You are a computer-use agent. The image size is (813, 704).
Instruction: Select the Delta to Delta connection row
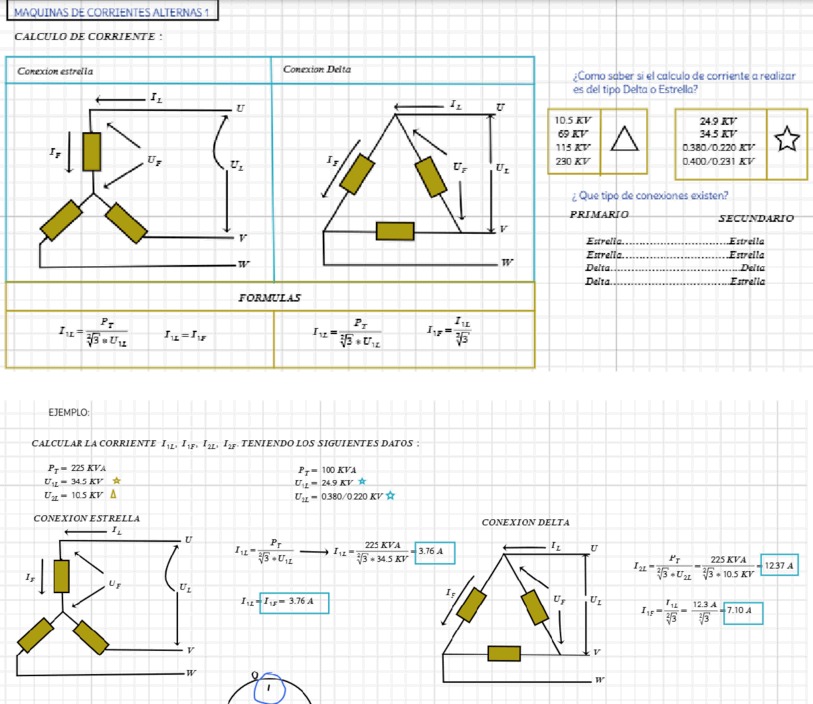click(675, 268)
